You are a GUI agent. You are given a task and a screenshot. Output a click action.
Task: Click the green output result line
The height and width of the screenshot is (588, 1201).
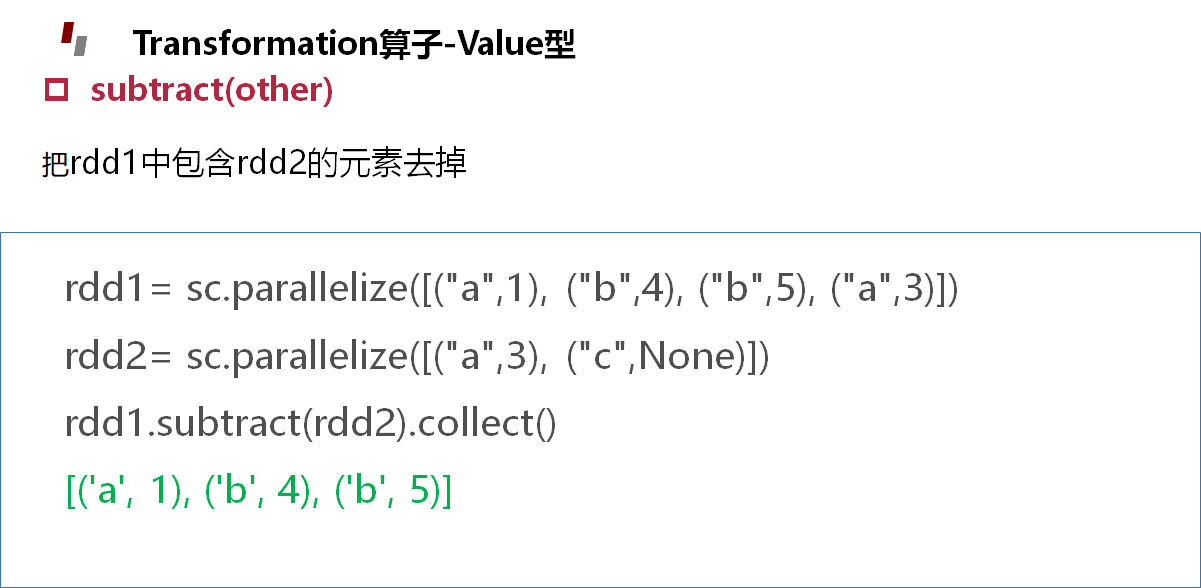tap(259, 490)
